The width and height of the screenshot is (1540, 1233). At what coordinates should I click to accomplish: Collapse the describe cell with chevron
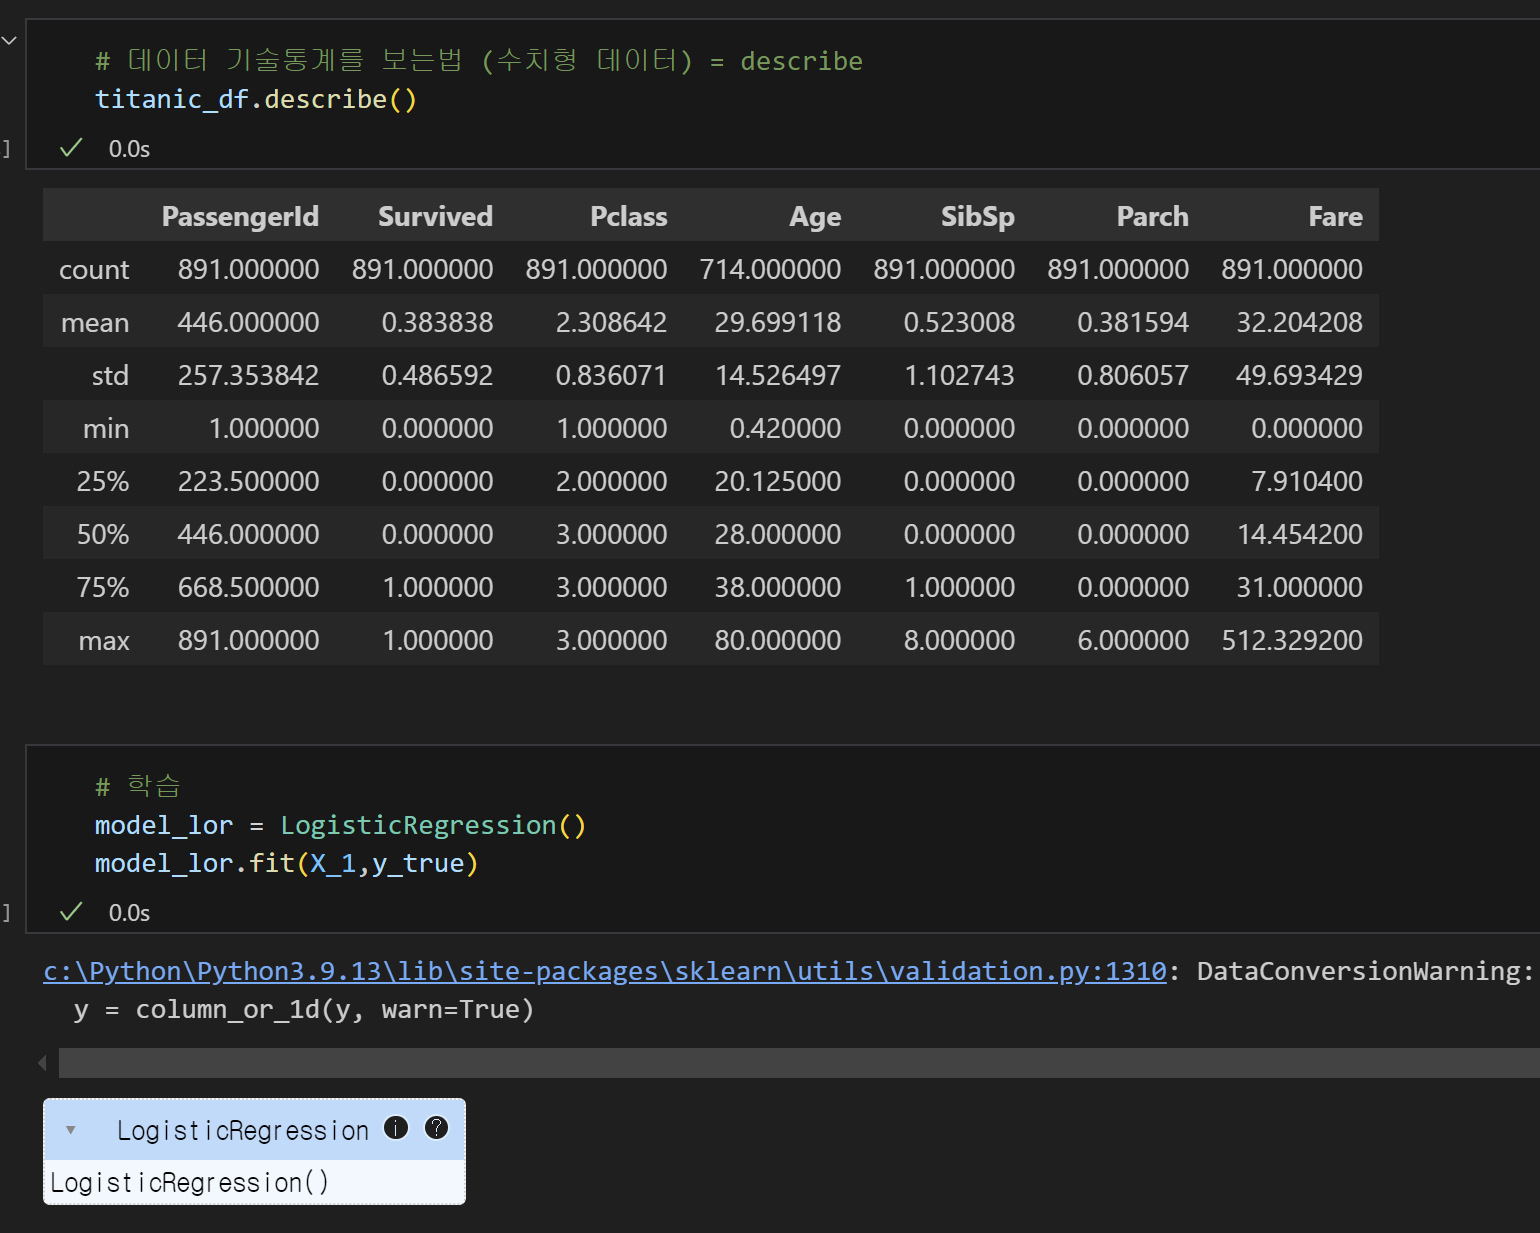[9, 41]
